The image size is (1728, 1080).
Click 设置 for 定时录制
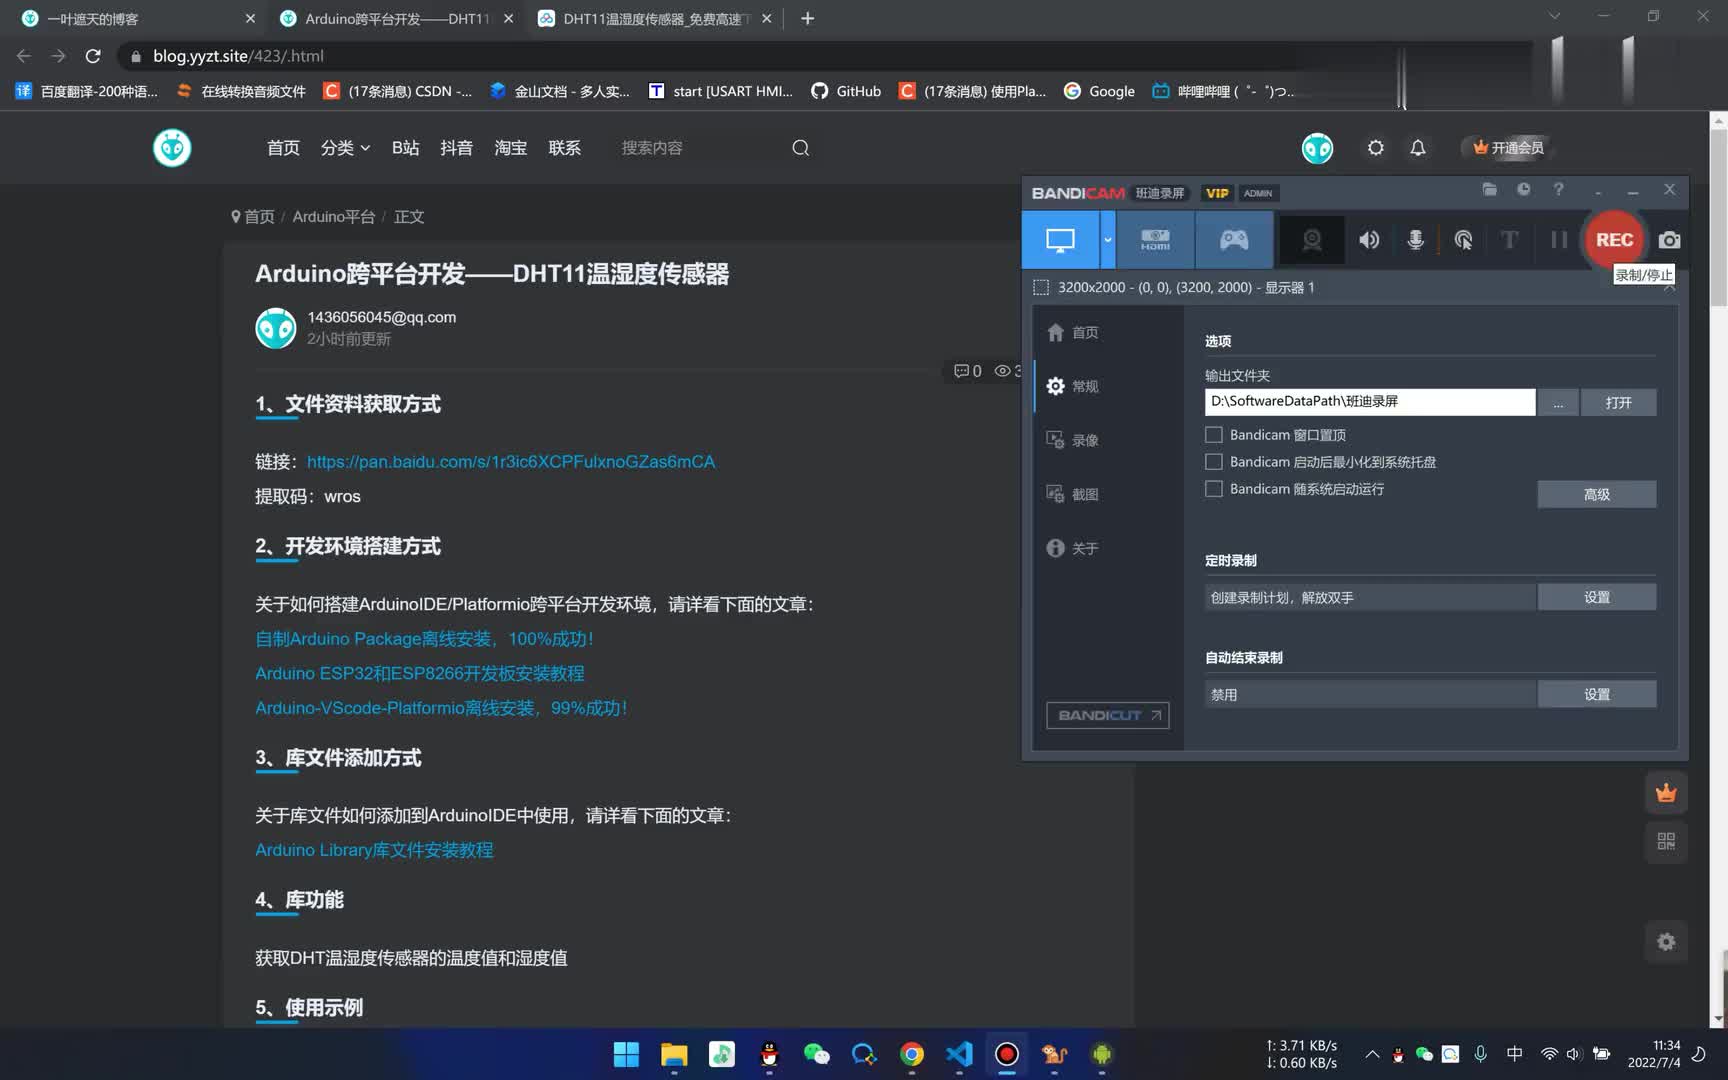click(1597, 597)
